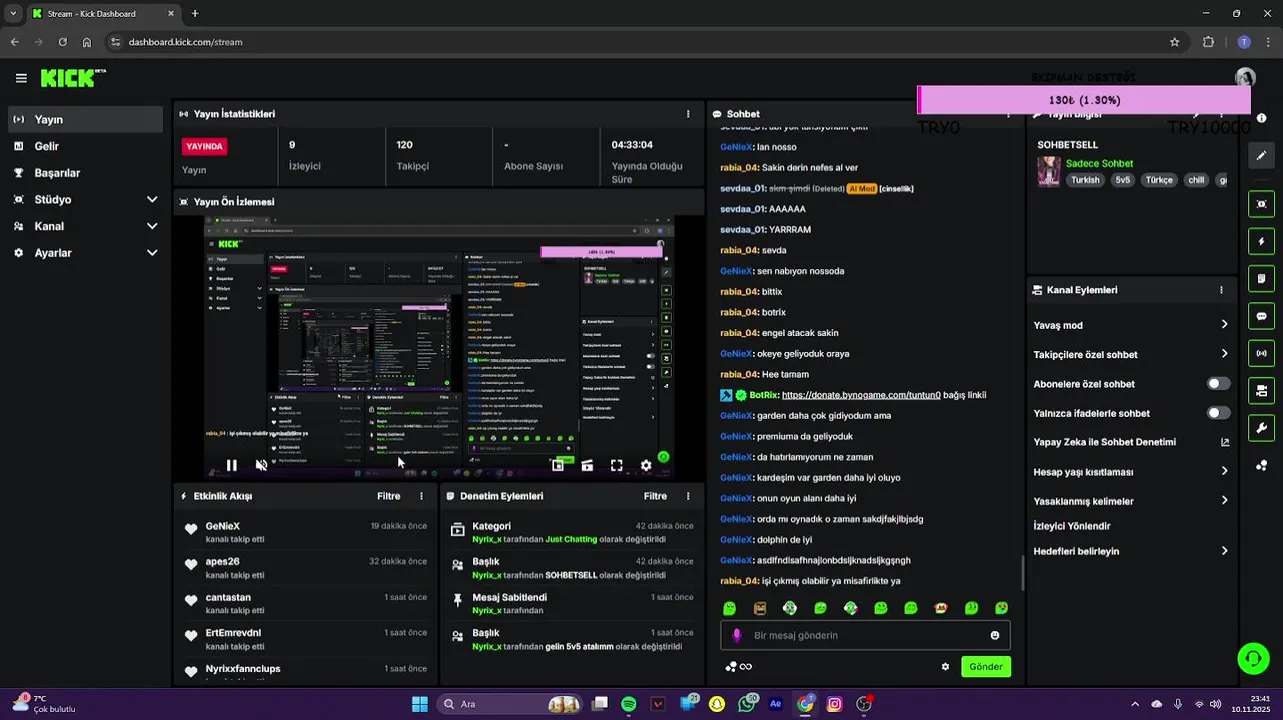Open WhatsApp from the Windows taskbar

746,704
